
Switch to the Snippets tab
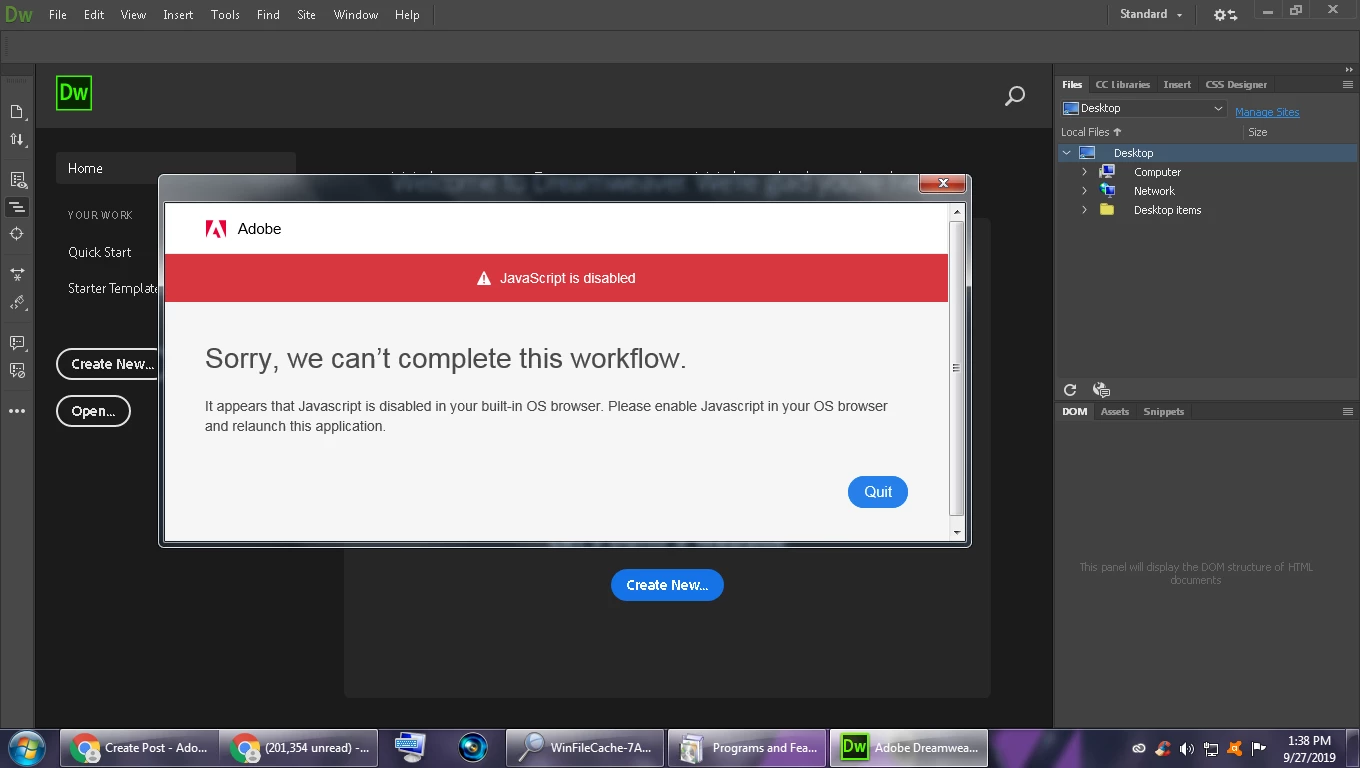pos(1163,412)
